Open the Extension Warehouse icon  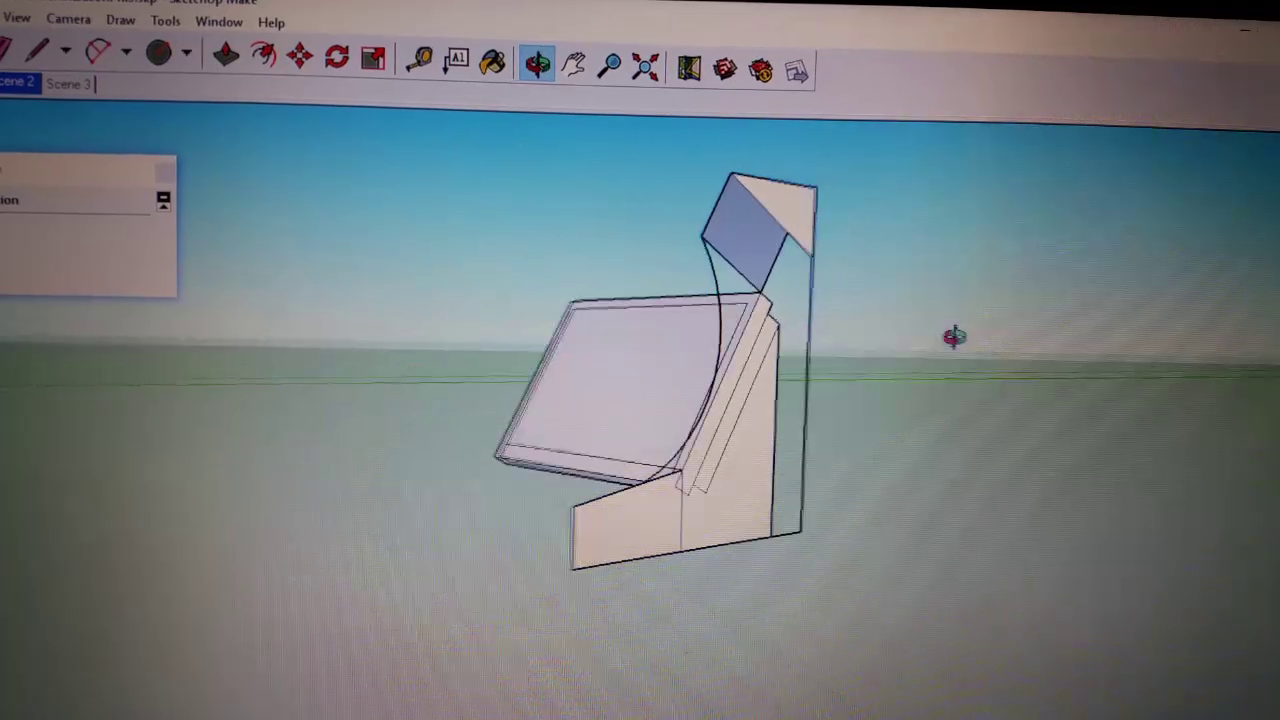click(761, 71)
